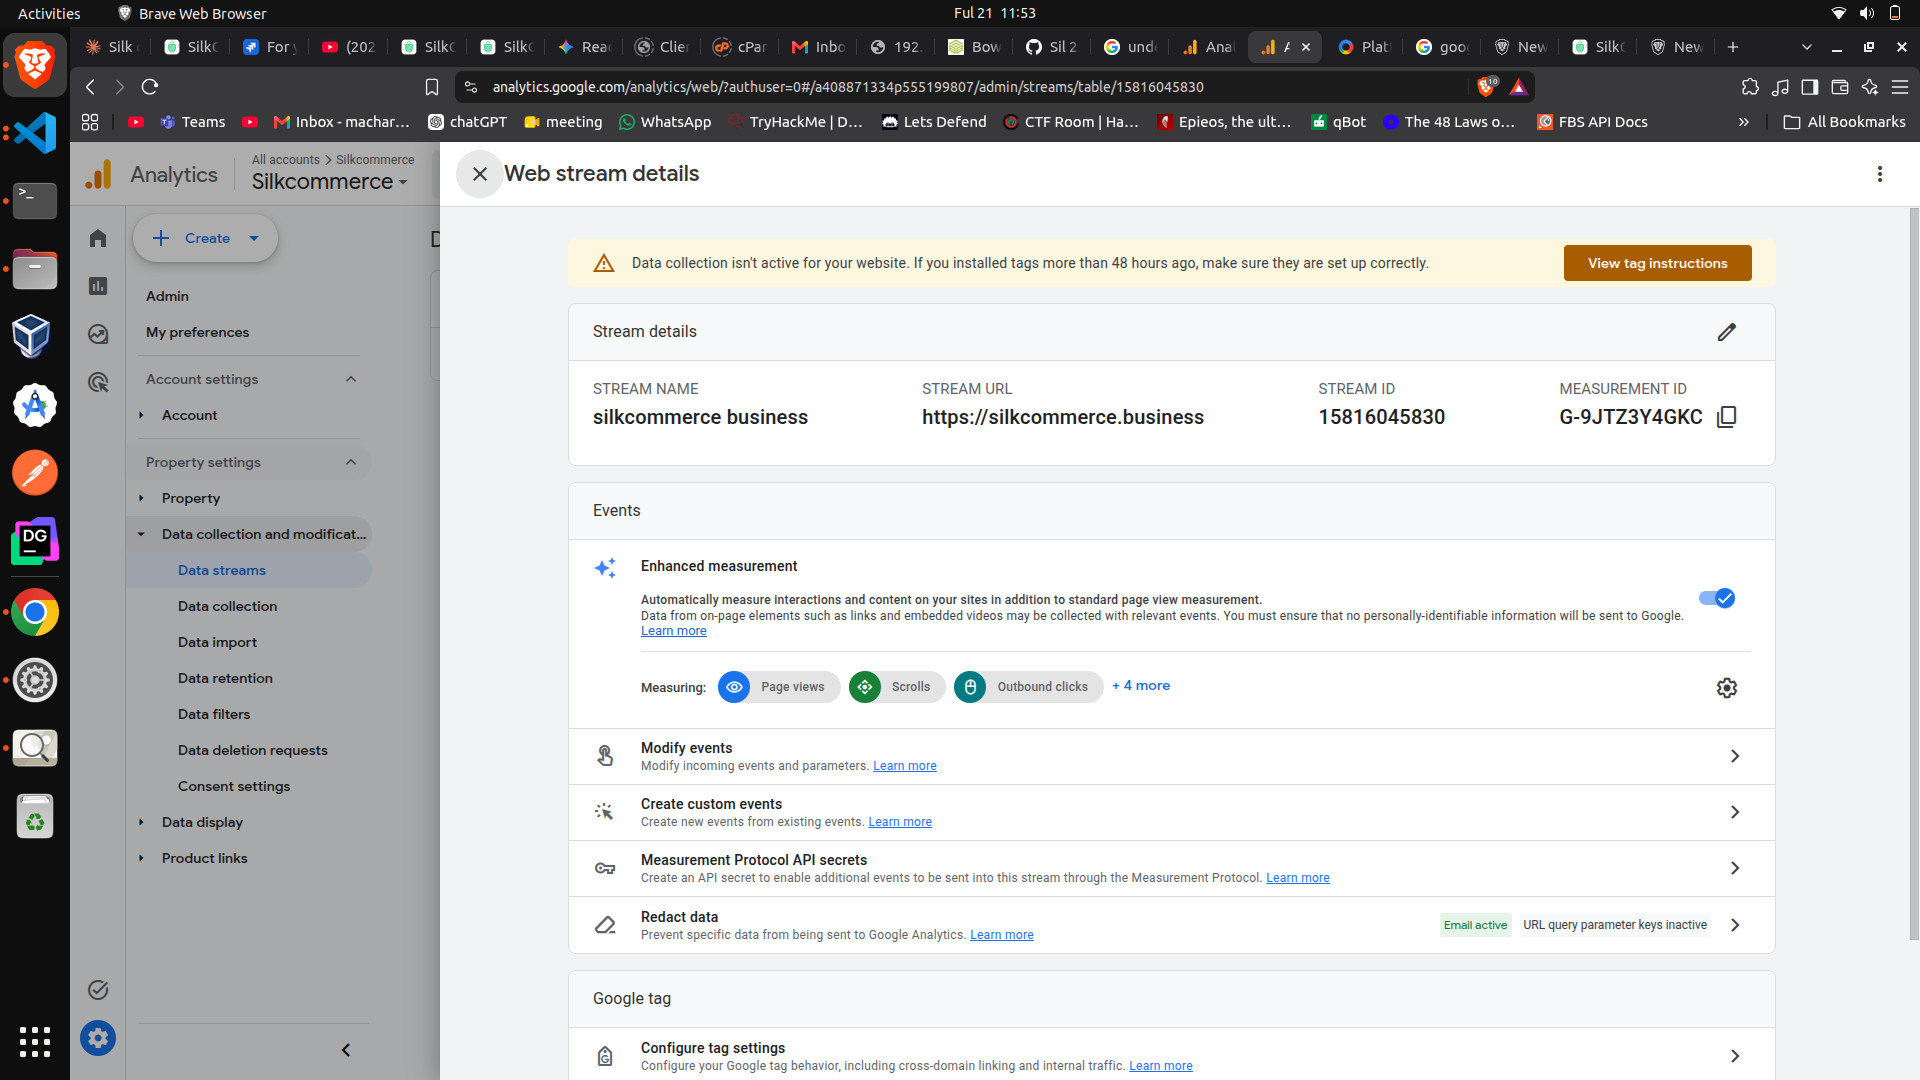This screenshot has height=1080, width=1920.
Task: Click the browser address bar URL
Action: (848, 87)
